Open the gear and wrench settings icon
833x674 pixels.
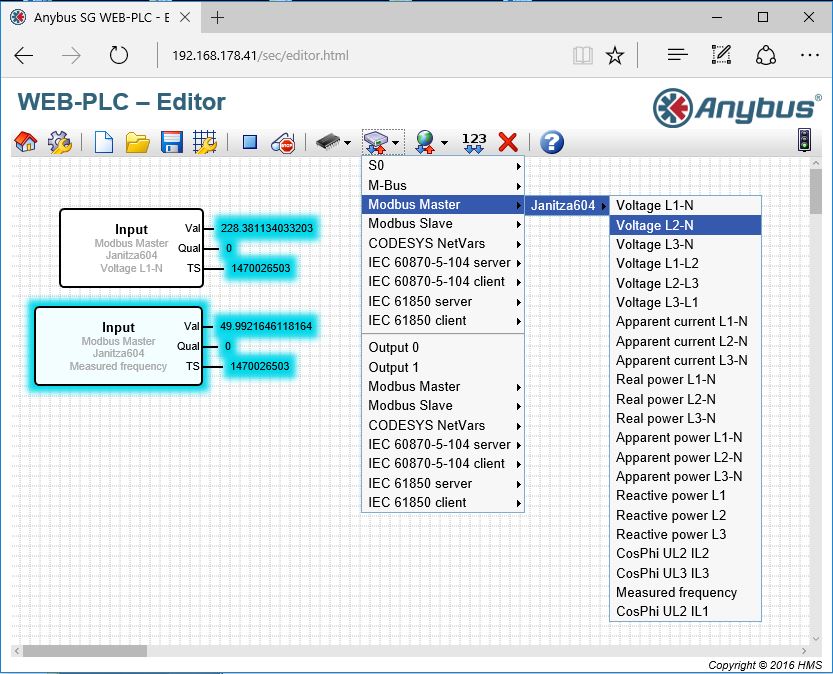click(60, 142)
